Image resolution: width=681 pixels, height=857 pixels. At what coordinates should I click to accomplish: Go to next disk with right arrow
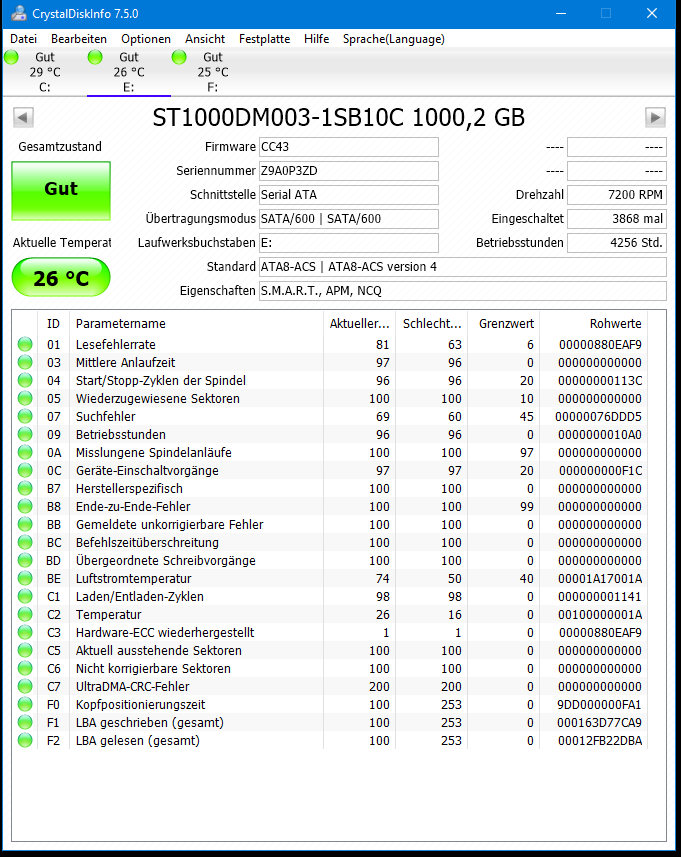point(655,117)
